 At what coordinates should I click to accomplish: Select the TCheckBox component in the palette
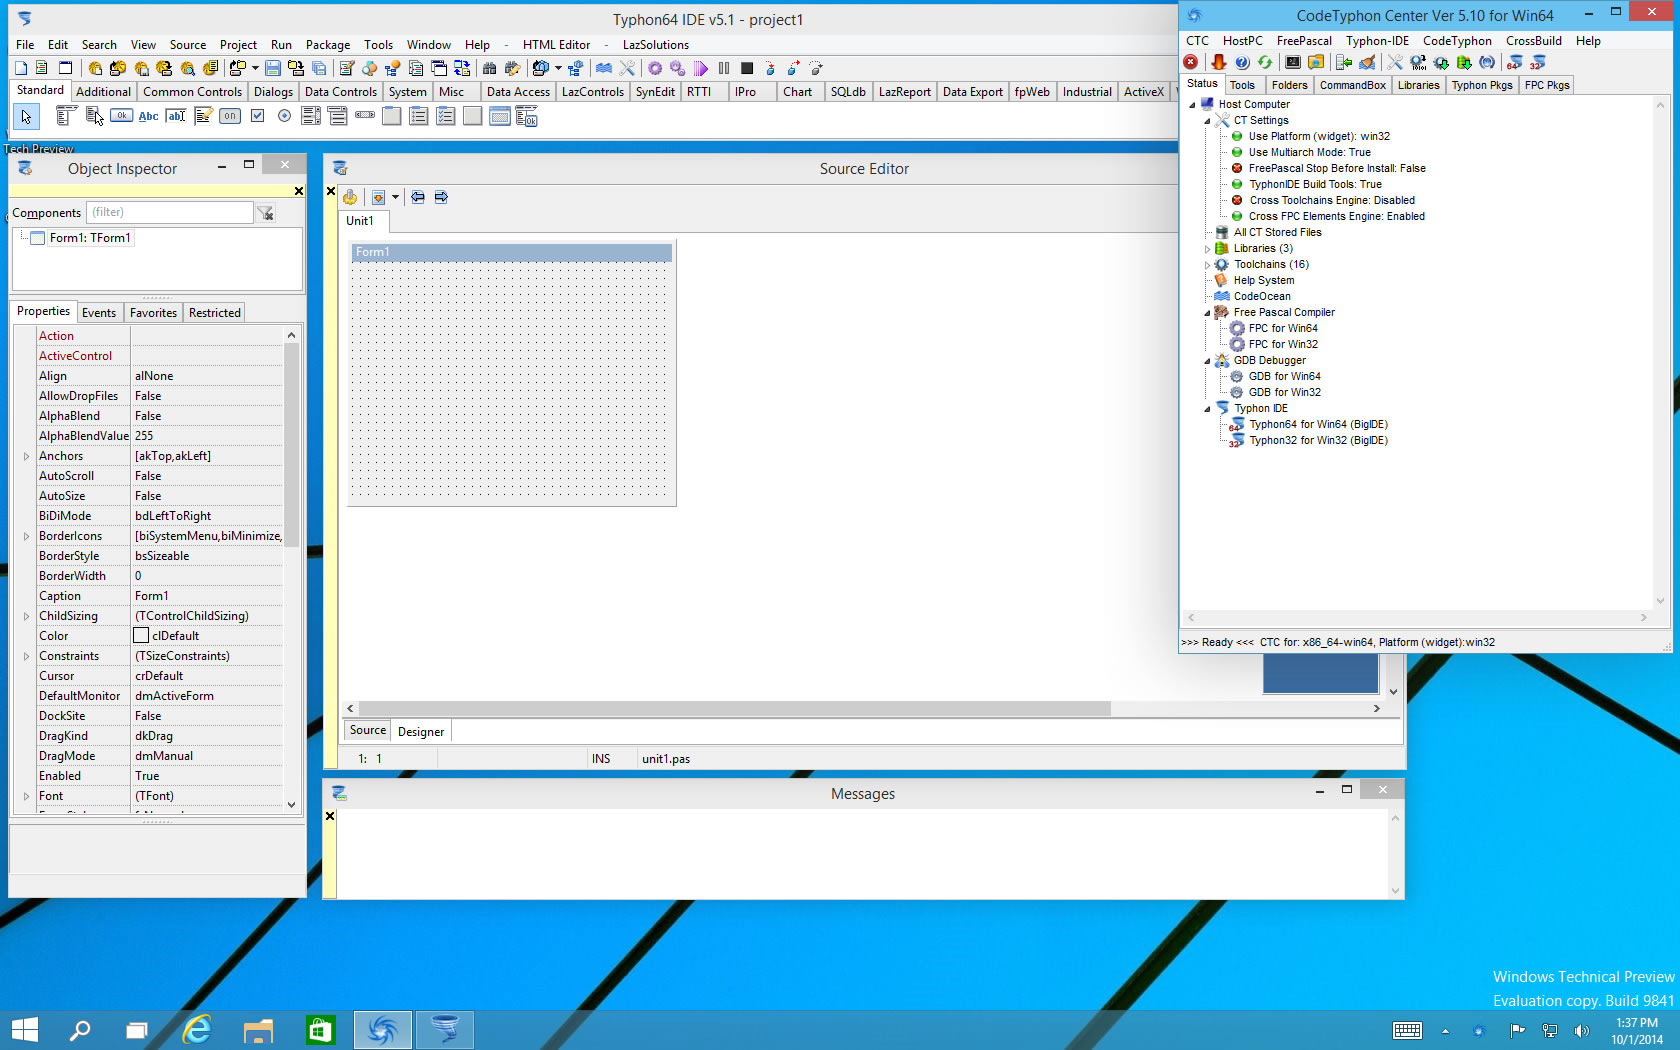click(x=257, y=116)
